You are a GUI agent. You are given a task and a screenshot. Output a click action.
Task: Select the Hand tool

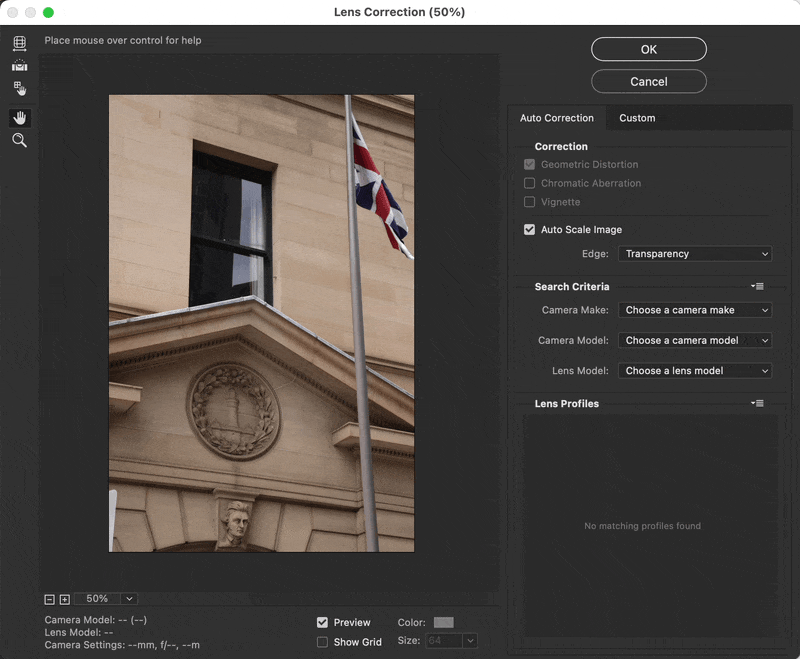coord(20,118)
